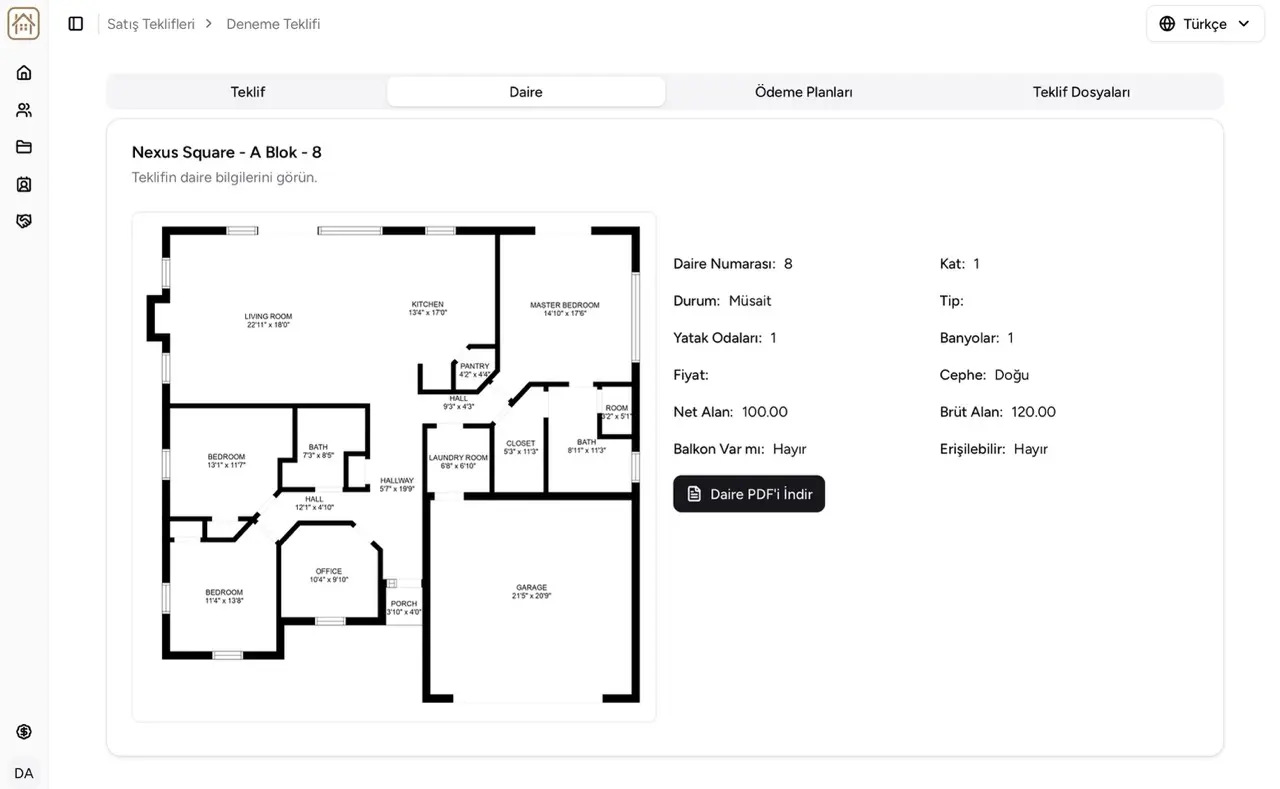
Task: Click the Yatak Odaları: 1 field
Action: click(725, 338)
